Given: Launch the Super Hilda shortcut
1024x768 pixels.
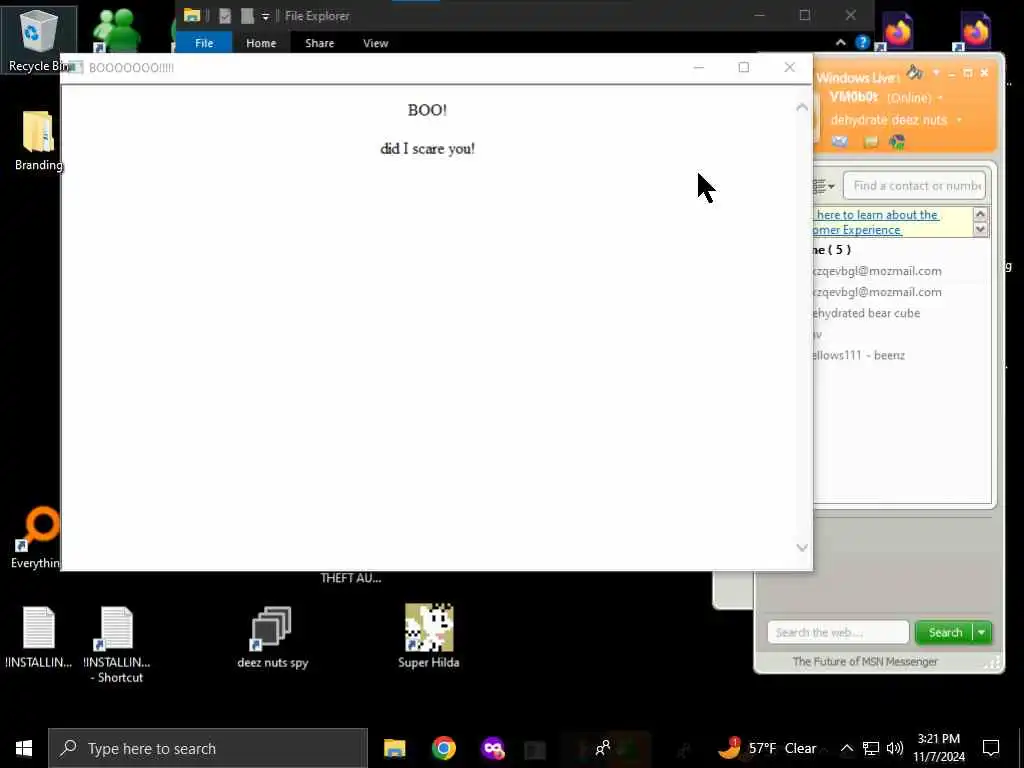Looking at the screenshot, I should coord(428,635).
